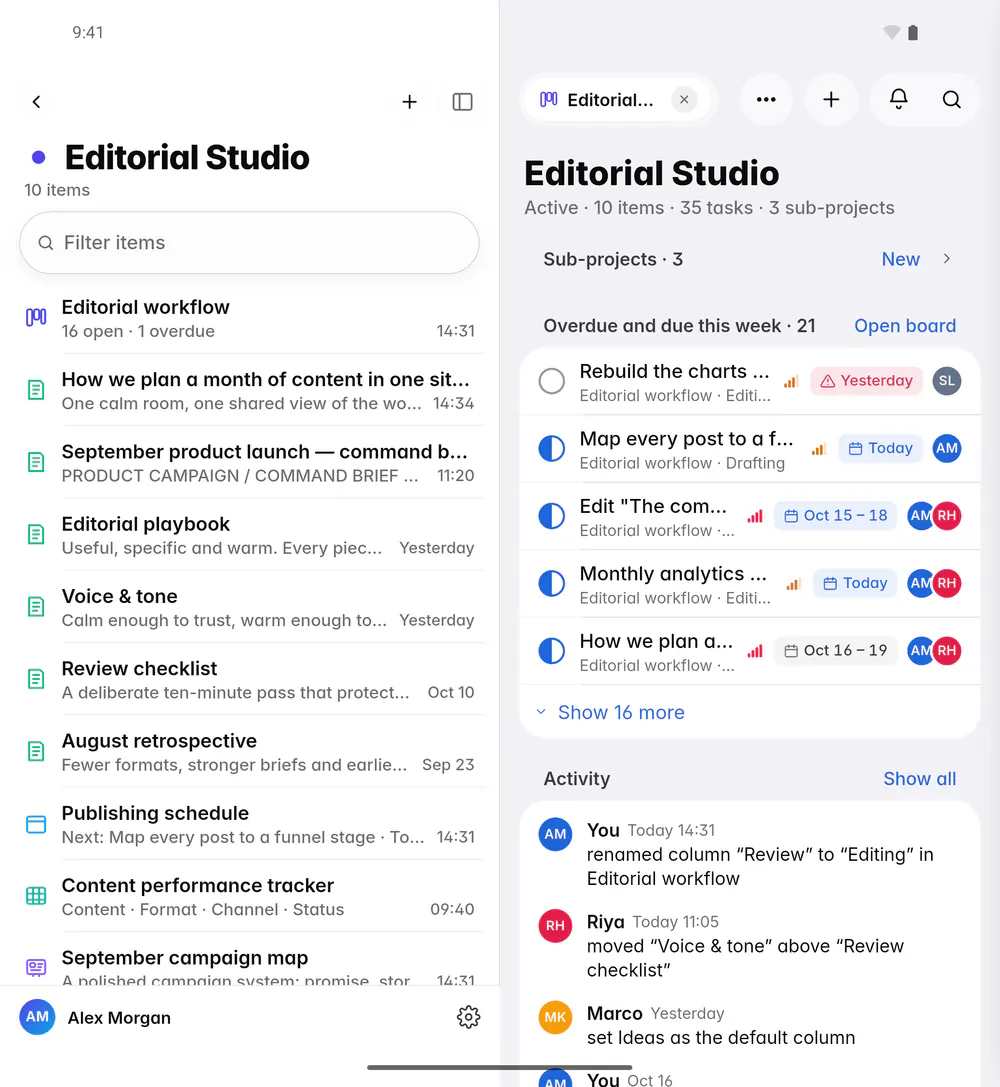This screenshot has width=1000, height=1087.
Task: Open notifications bell
Action: click(x=899, y=100)
